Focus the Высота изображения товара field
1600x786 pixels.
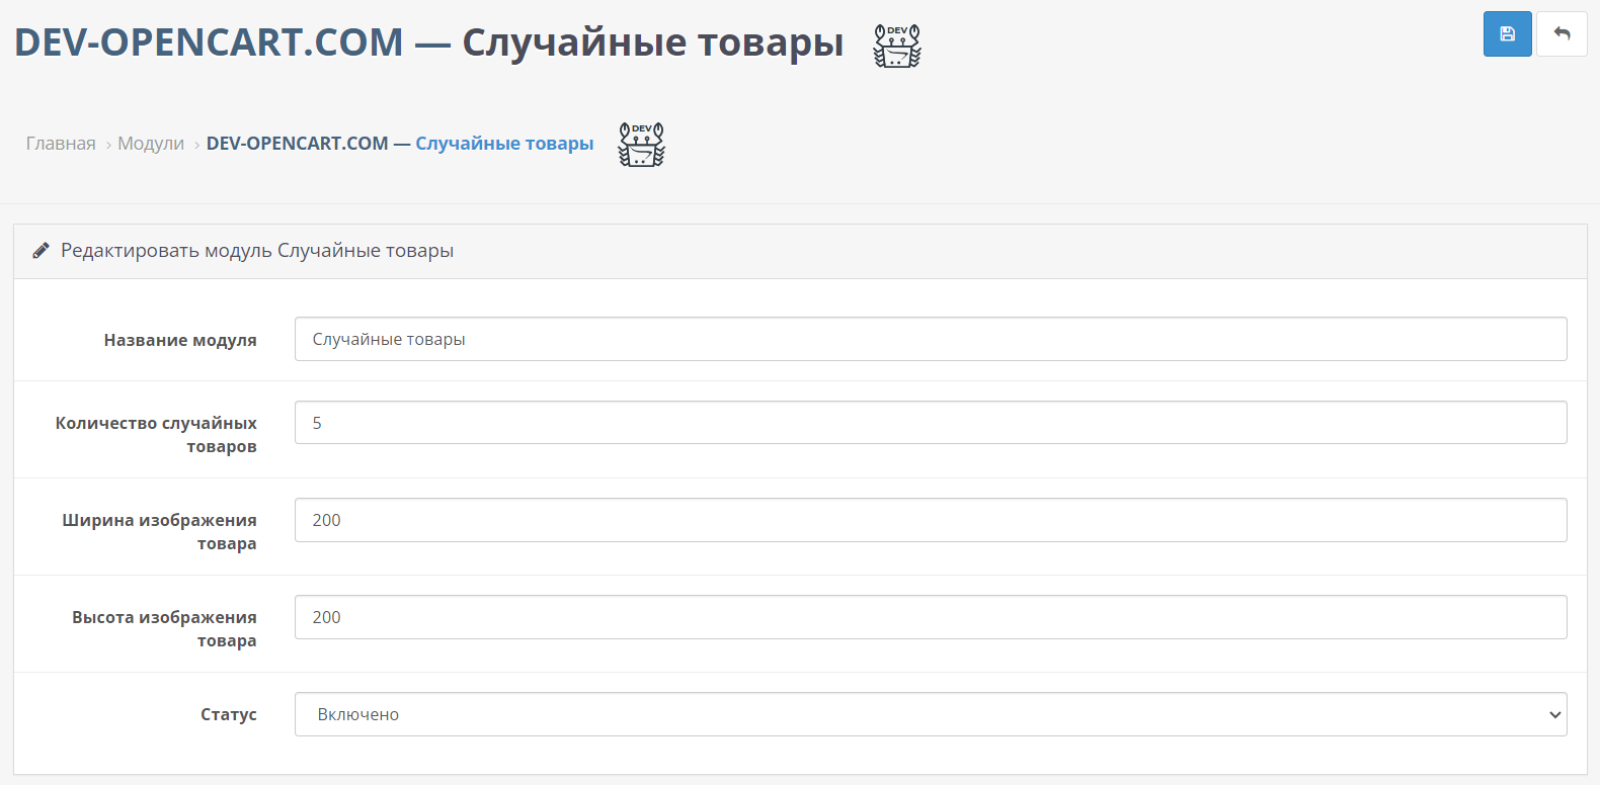(x=930, y=617)
